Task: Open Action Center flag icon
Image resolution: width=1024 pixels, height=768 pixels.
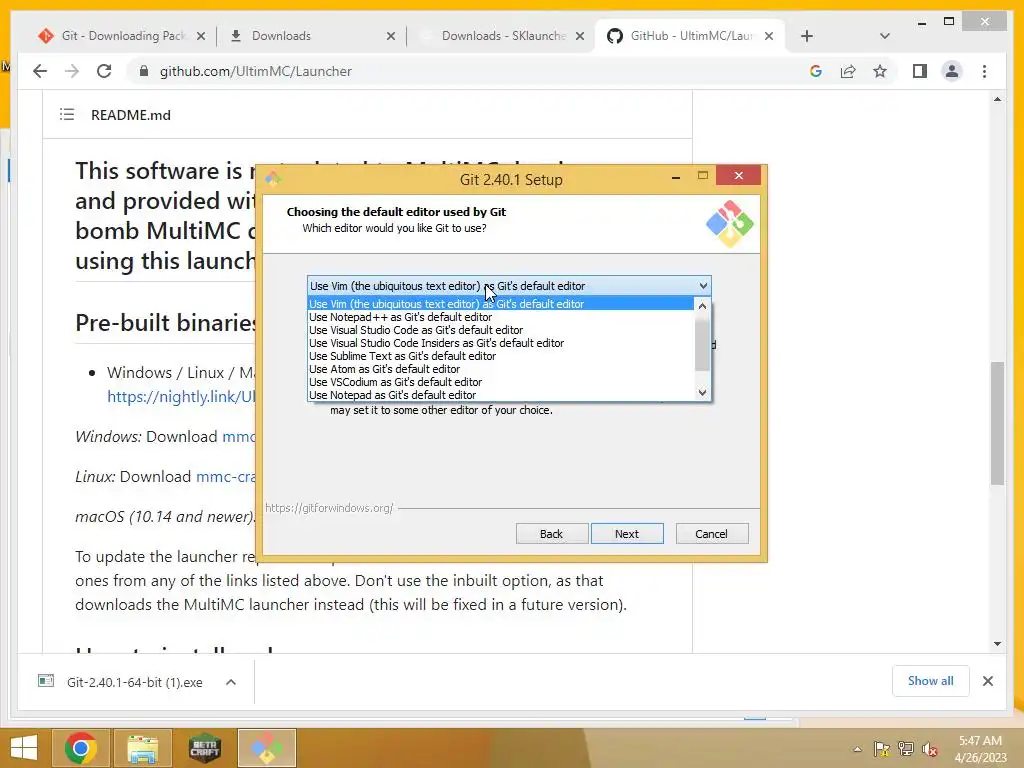Action: tap(882, 749)
